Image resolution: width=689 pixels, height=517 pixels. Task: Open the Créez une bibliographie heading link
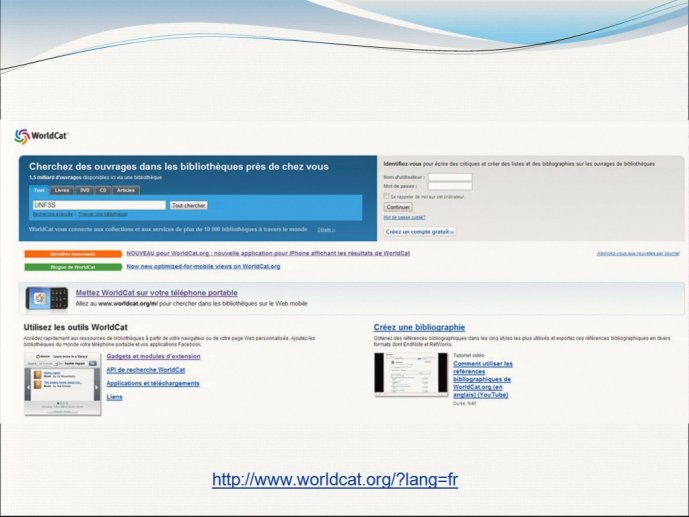(x=419, y=327)
